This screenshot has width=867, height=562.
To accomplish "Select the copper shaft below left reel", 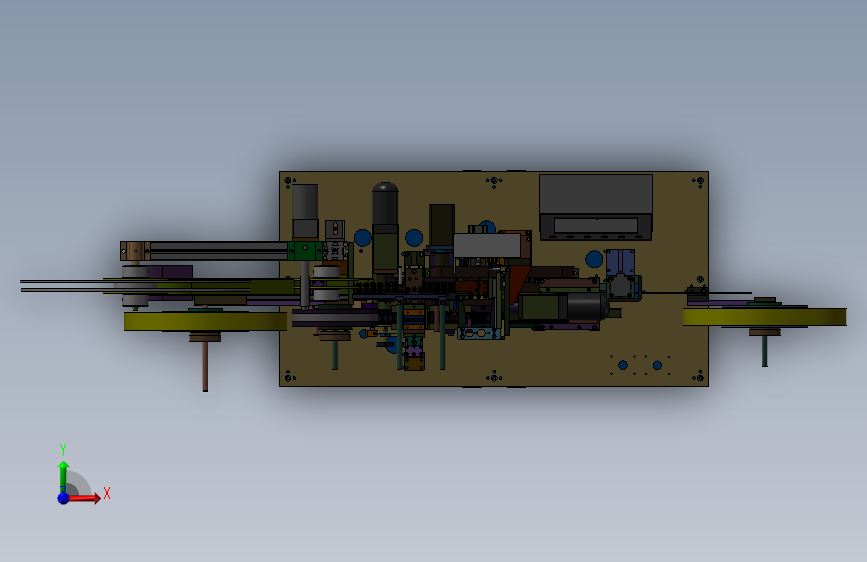I will click(205, 366).
